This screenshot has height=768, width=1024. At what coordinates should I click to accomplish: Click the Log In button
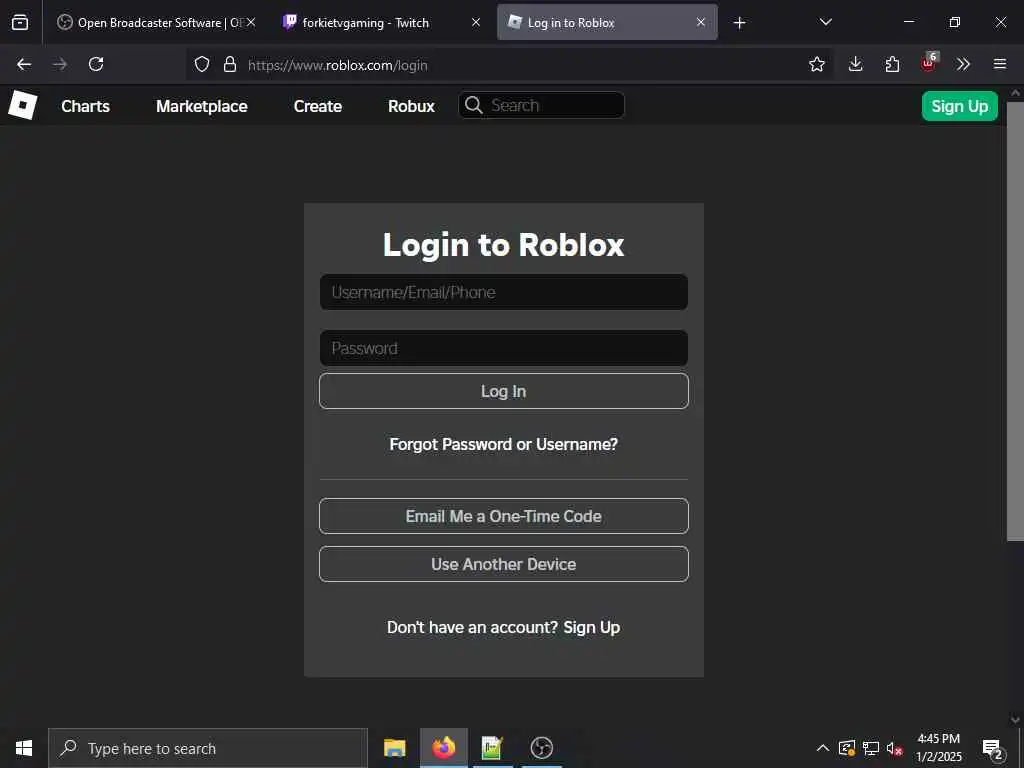(504, 391)
